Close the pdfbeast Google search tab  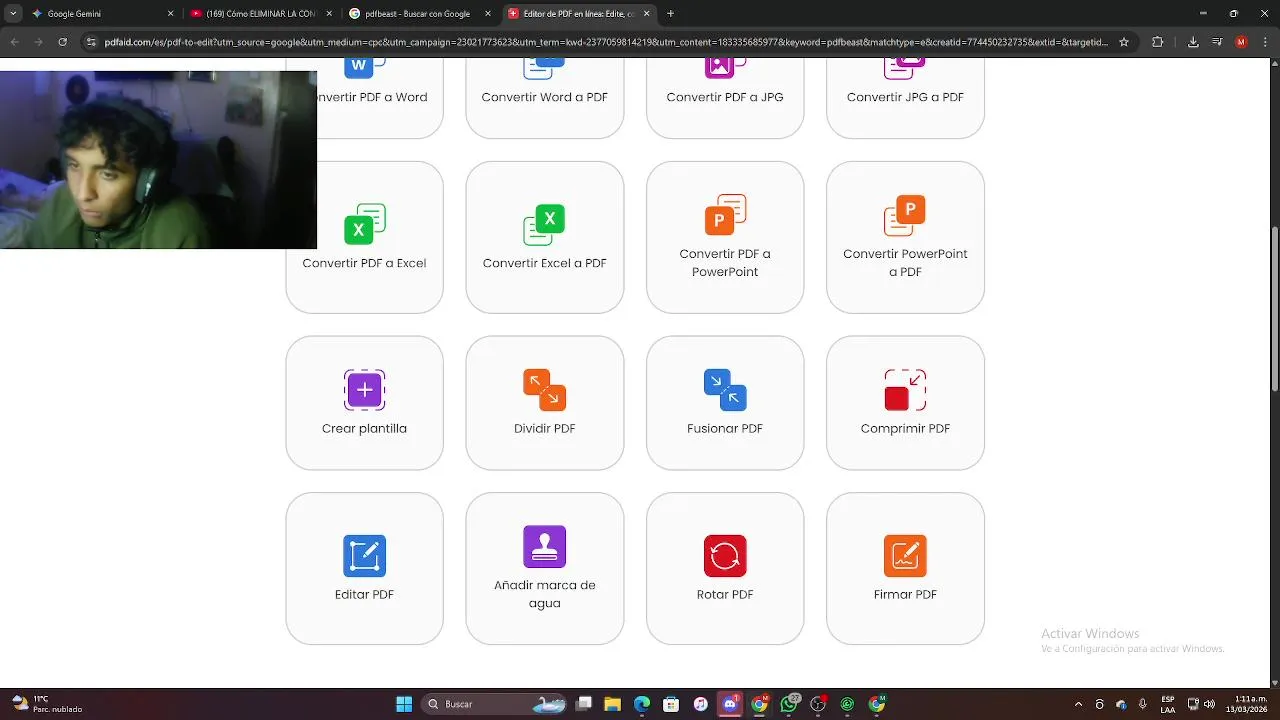[488, 14]
